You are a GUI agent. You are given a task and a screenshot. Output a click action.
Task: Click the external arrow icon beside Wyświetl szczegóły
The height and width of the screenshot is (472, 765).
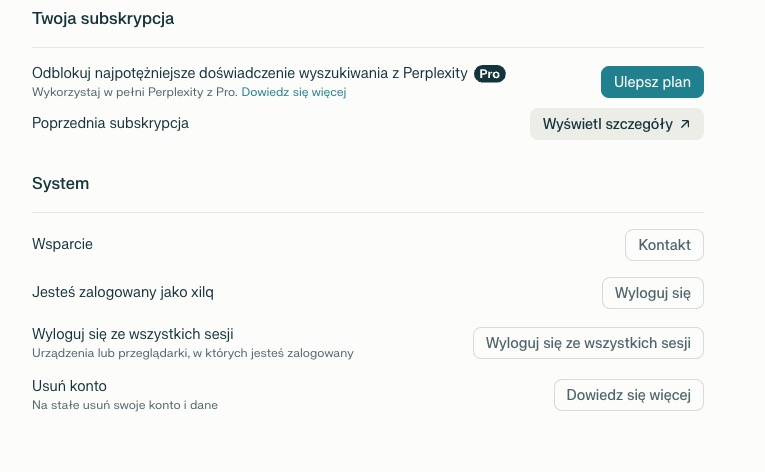point(685,124)
